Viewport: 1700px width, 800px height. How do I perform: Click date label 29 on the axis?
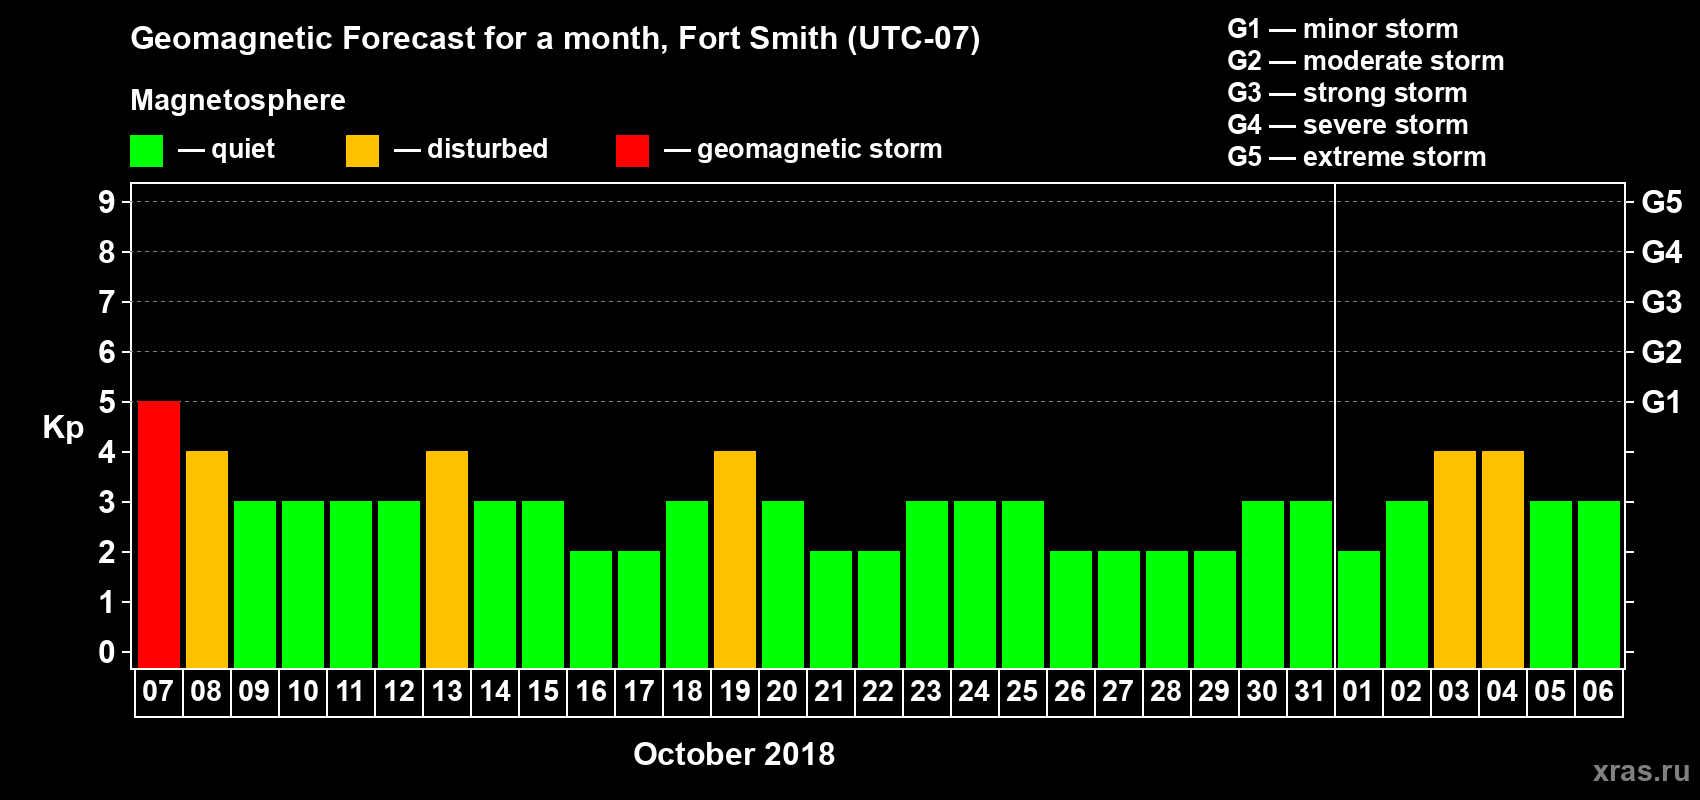(x=1214, y=691)
